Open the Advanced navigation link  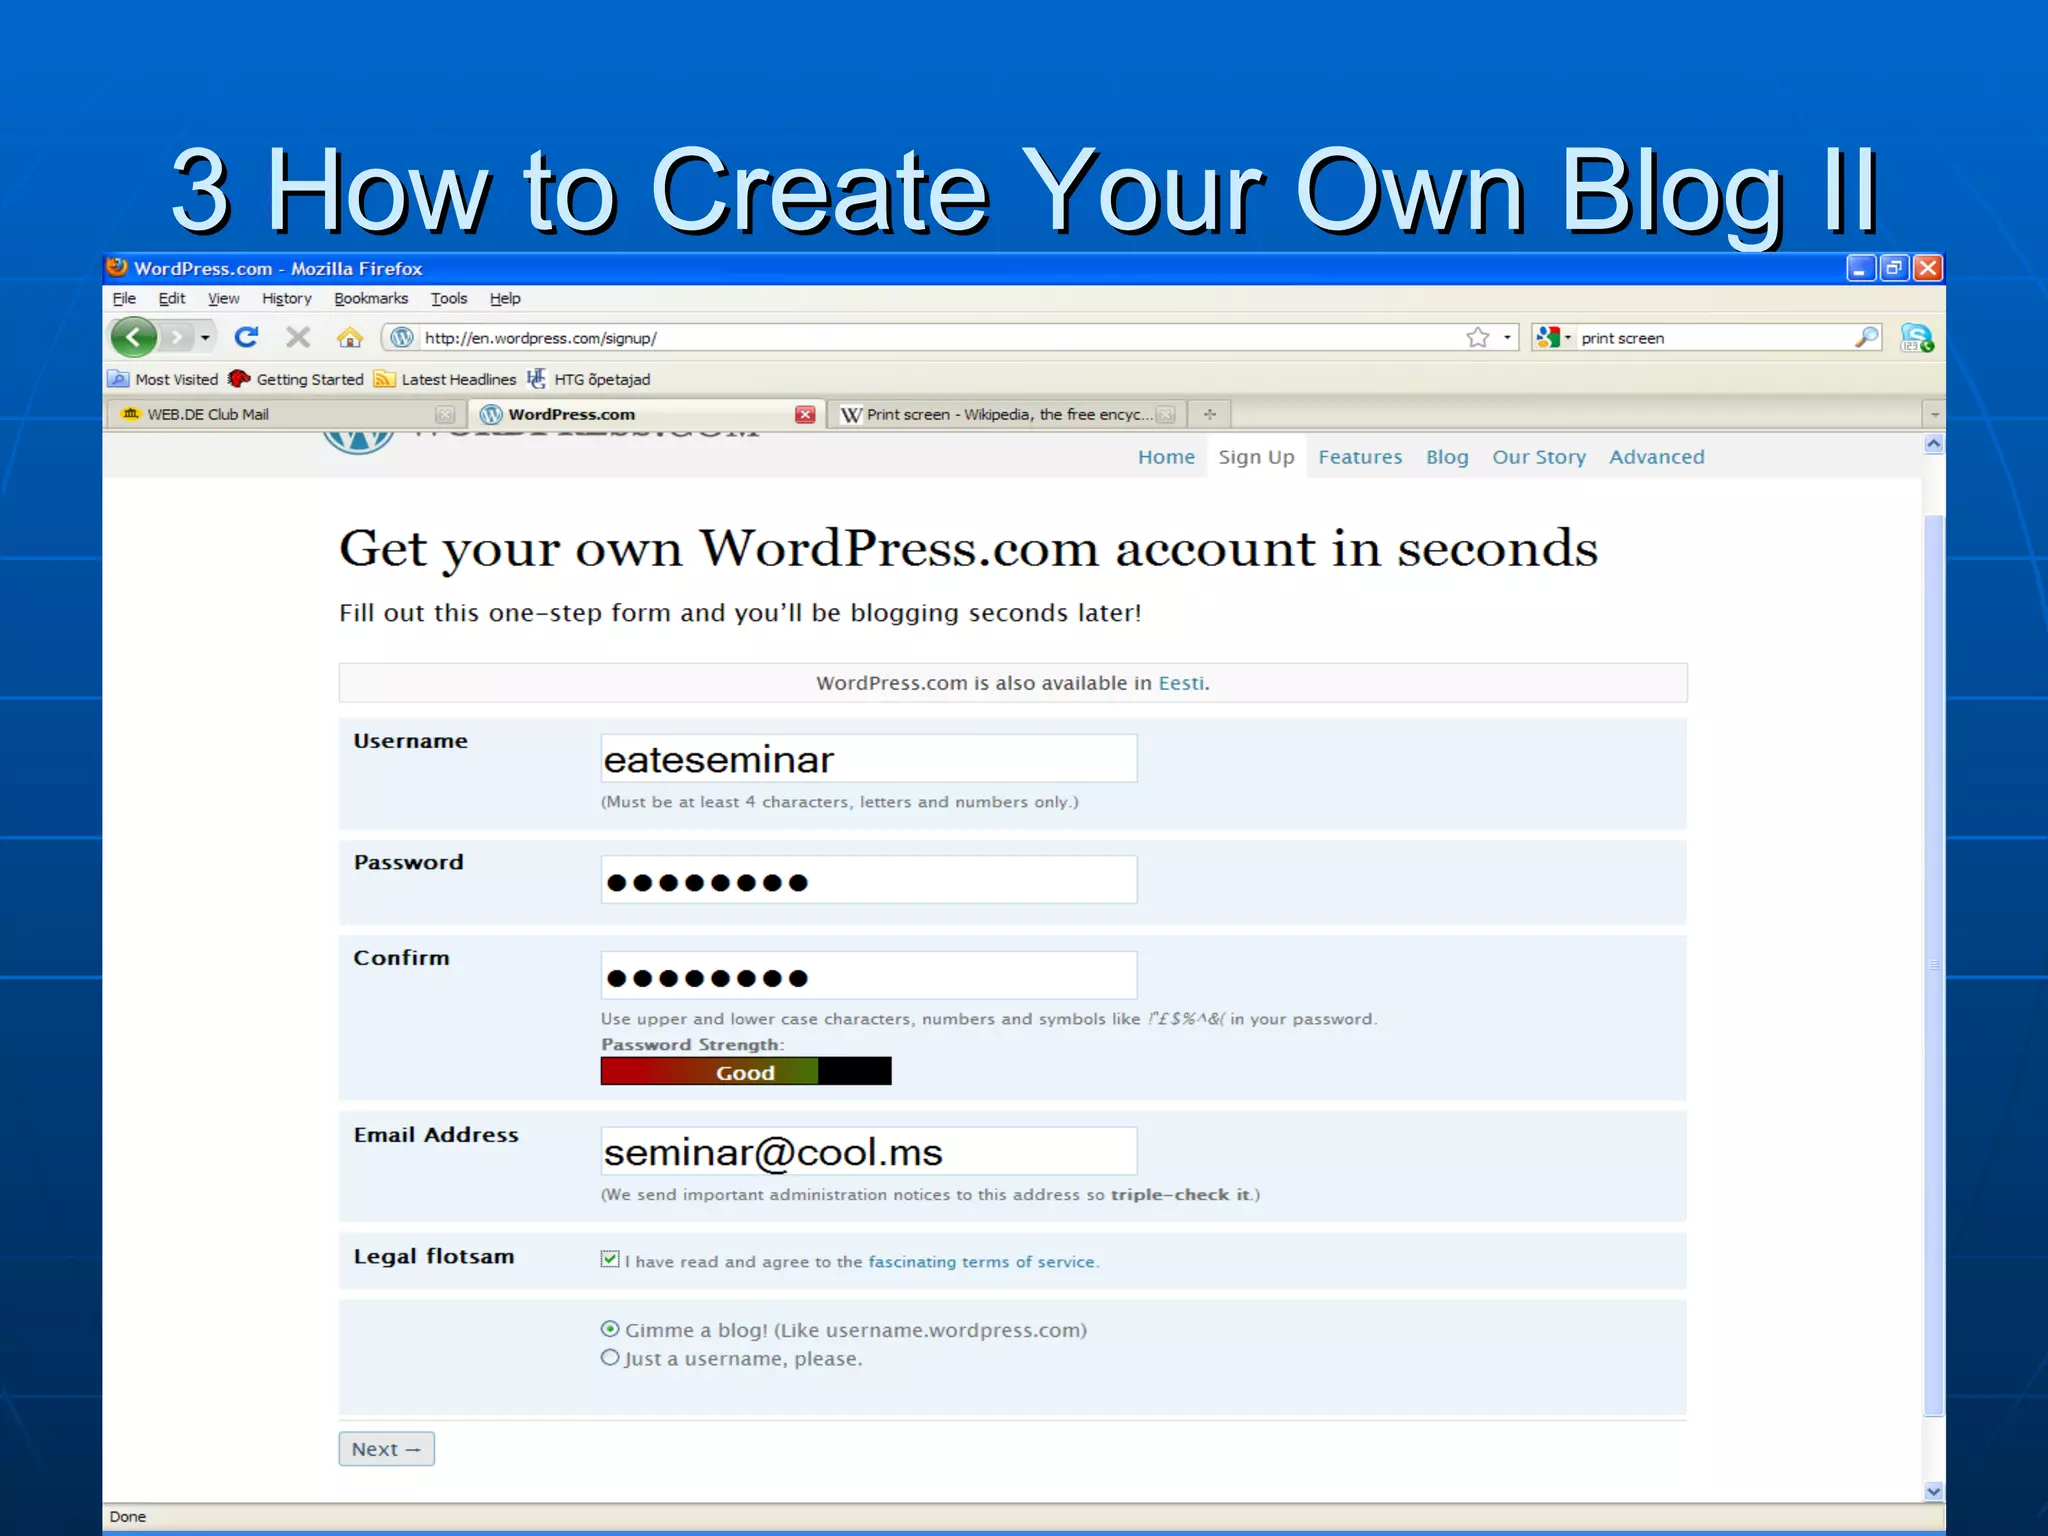[x=1657, y=457]
